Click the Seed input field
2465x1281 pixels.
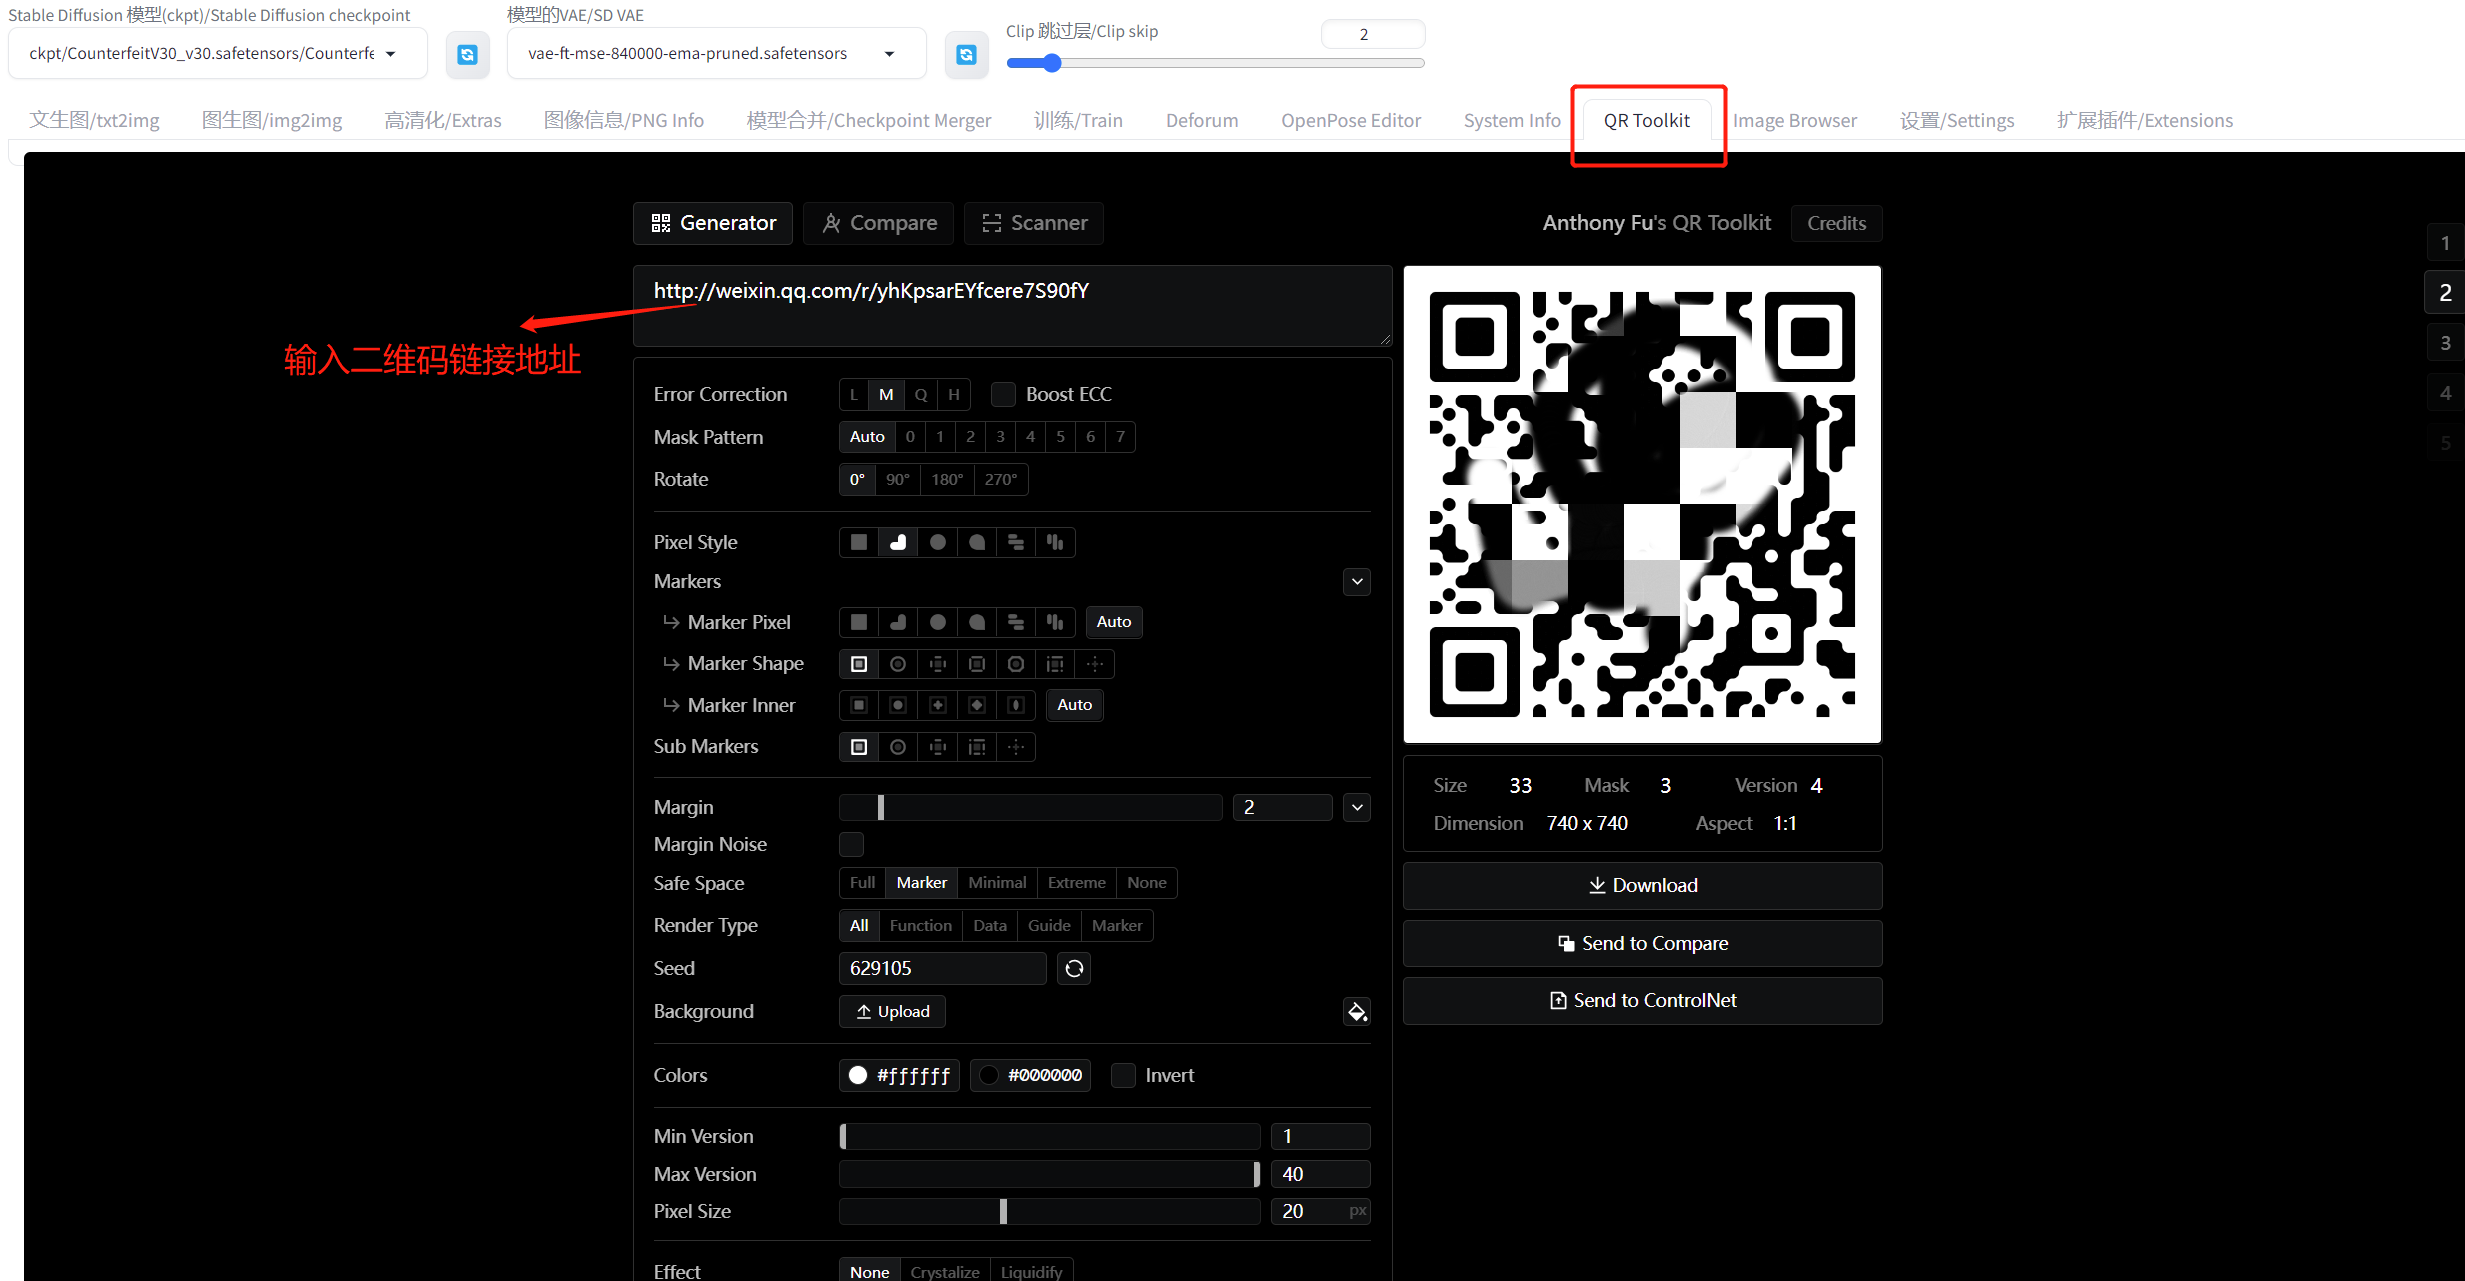(943, 968)
